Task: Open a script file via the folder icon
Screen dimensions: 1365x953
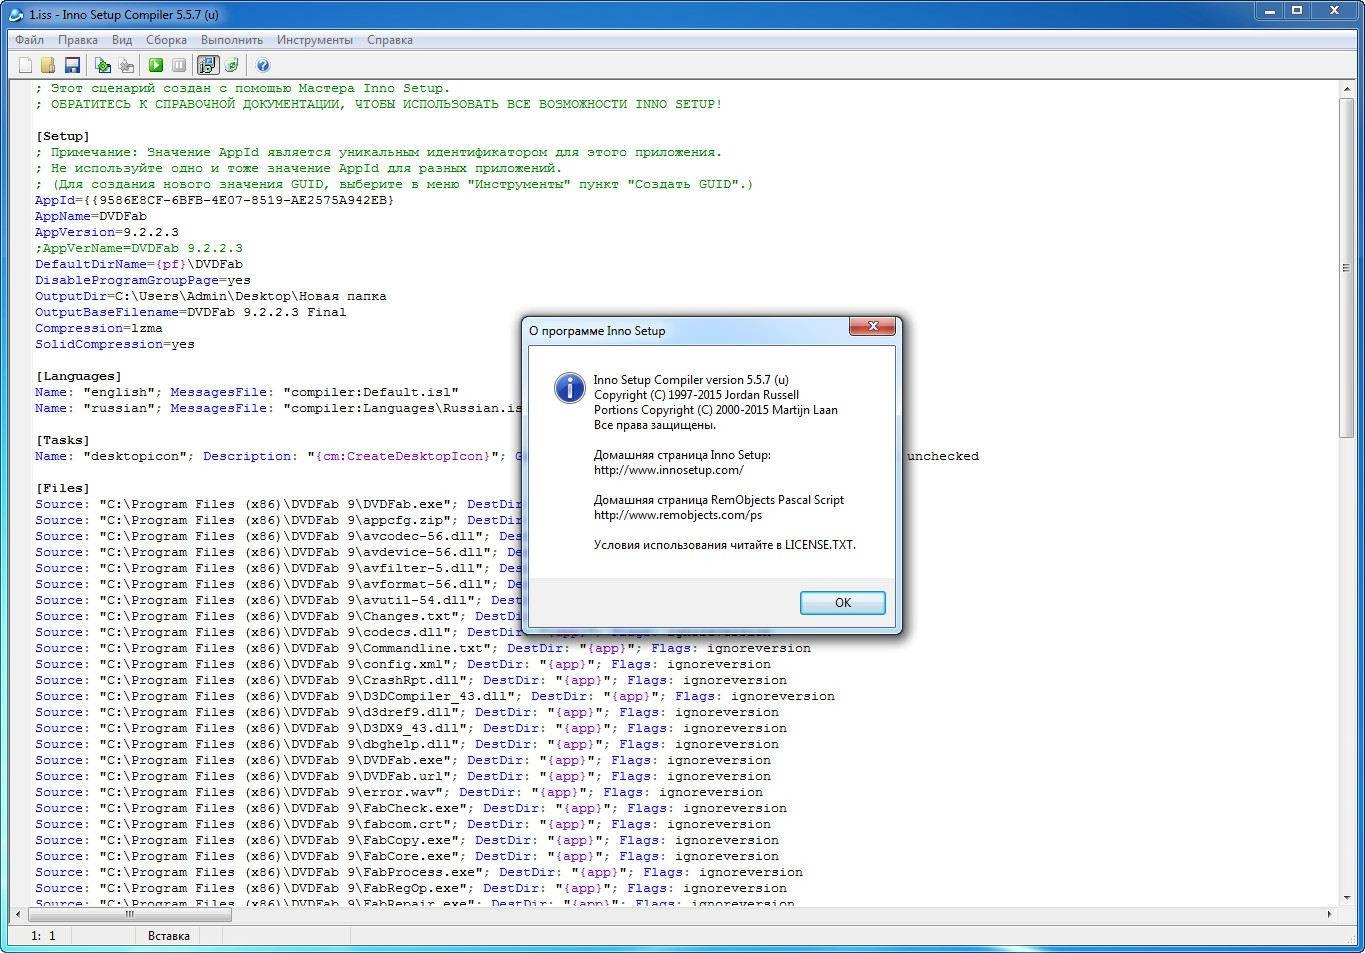Action: pos(48,65)
